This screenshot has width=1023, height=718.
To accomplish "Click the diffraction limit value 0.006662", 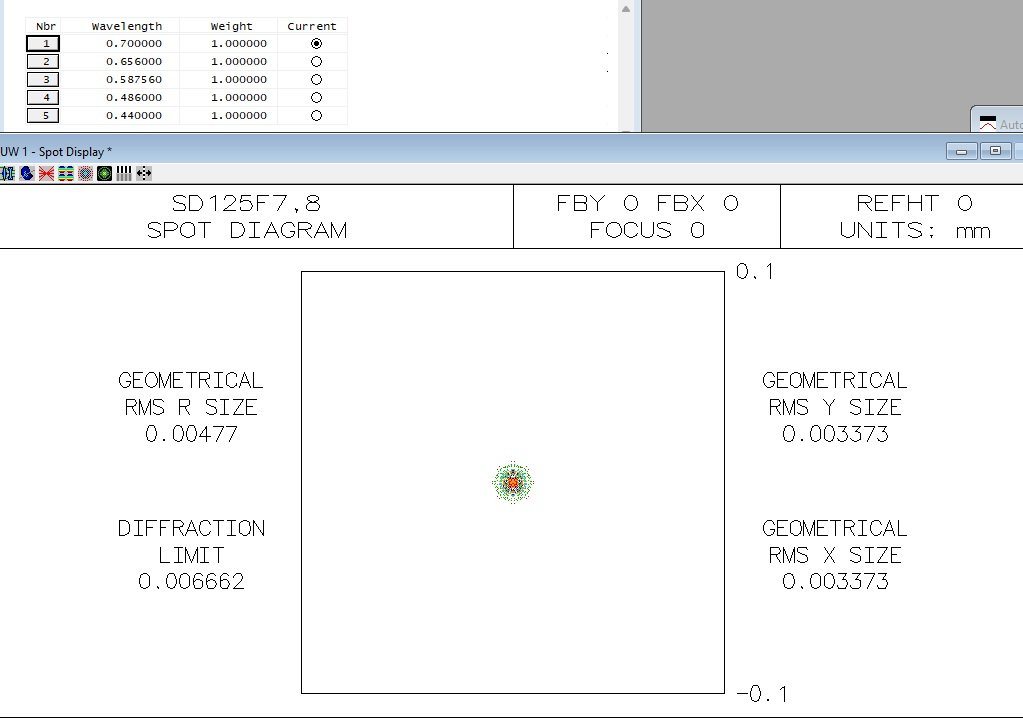I will [x=191, y=582].
